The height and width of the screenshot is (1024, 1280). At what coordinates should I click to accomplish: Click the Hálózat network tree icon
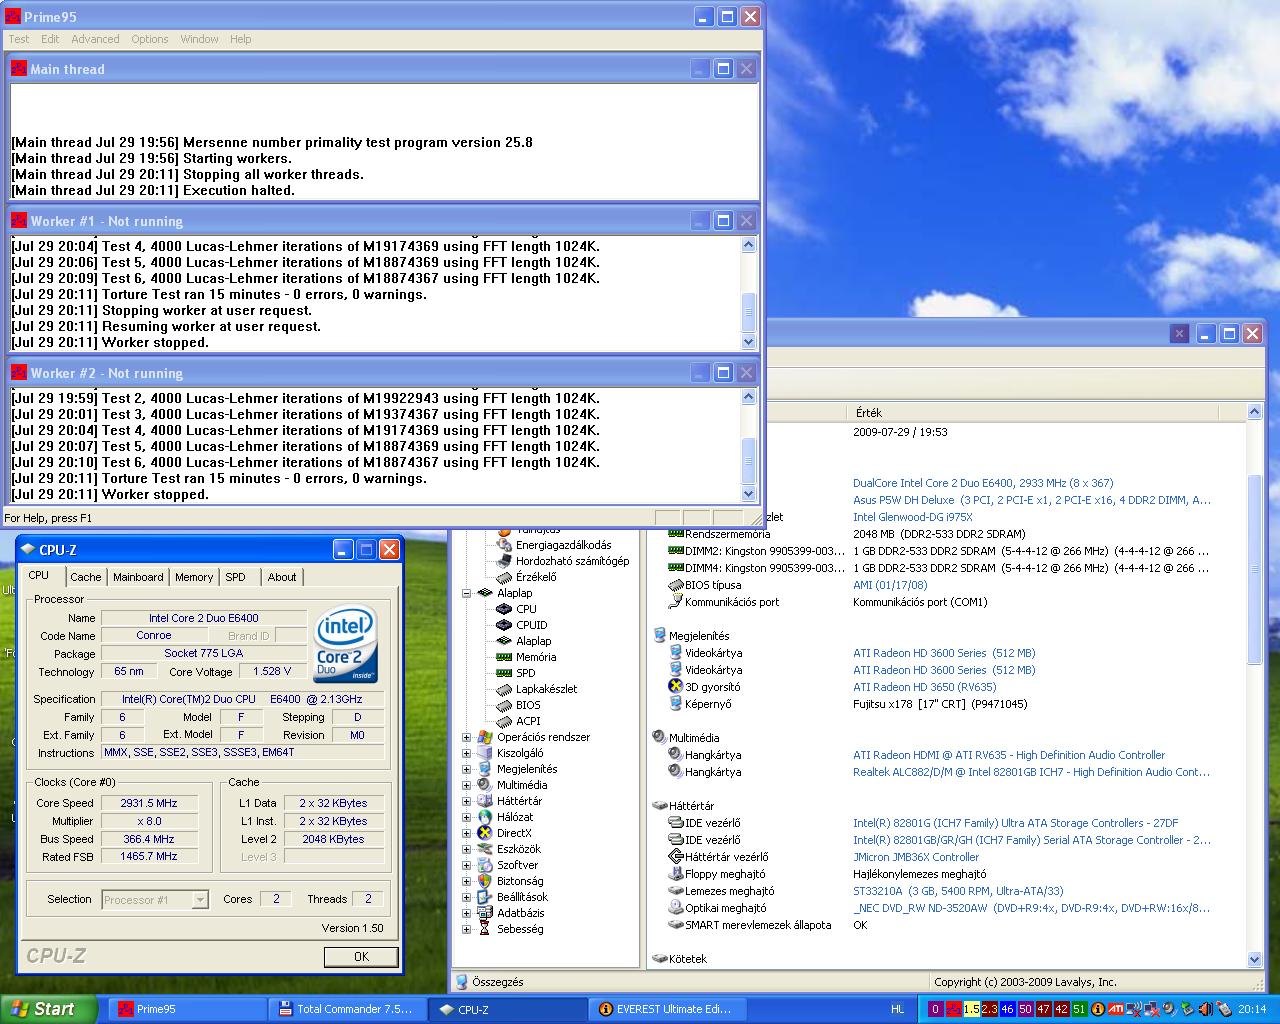[485, 817]
